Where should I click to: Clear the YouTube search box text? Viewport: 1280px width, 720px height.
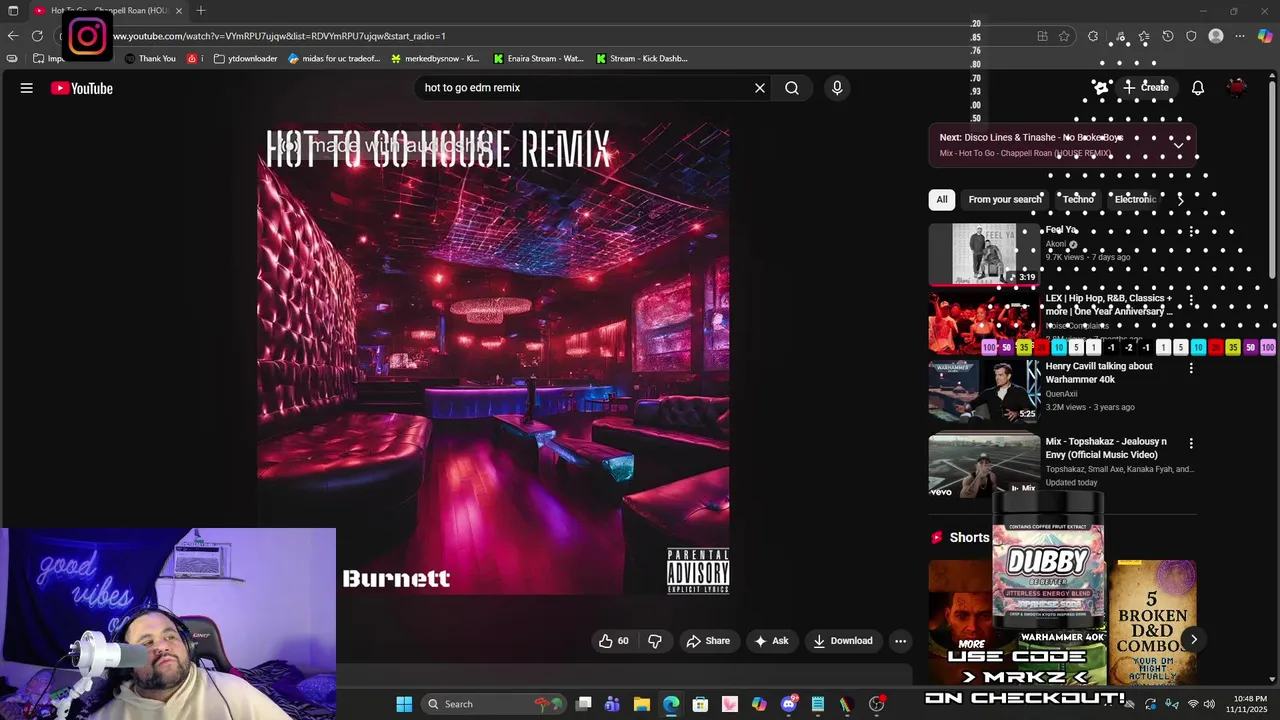click(760, 88)
